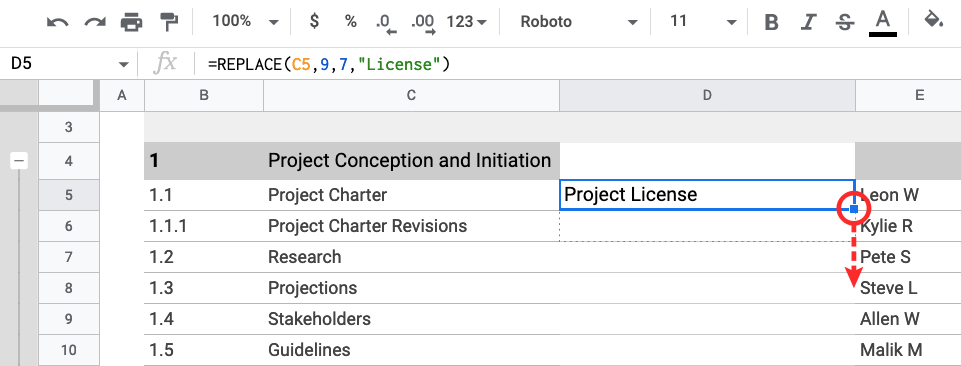This screenshot has width=961, height=366.
Task: Apply percent format with the % button
Action: pos(351,21)
